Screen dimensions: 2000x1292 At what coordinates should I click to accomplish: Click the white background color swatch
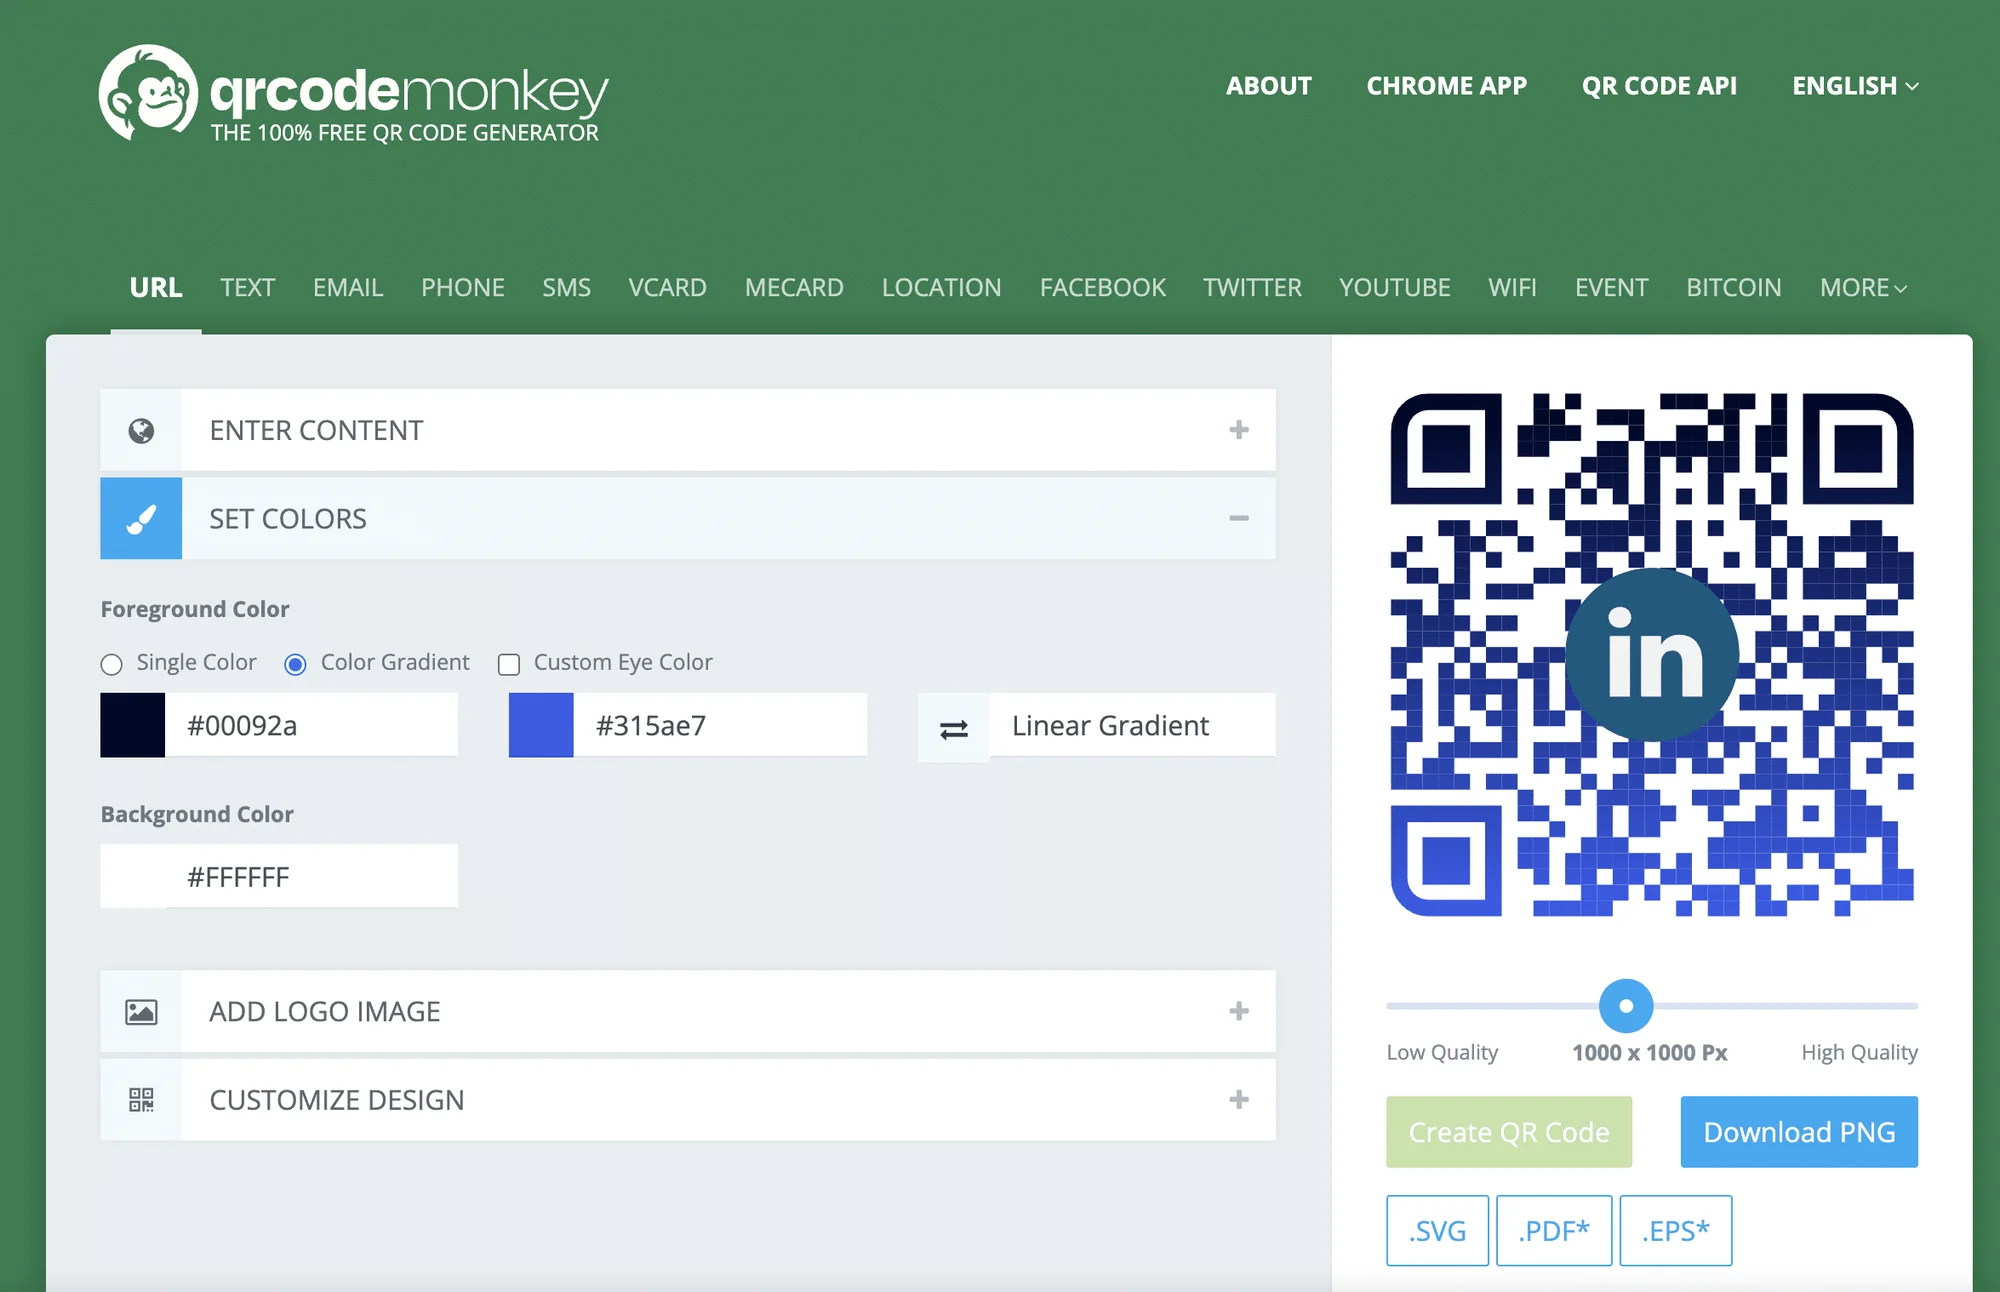(133, 876)
